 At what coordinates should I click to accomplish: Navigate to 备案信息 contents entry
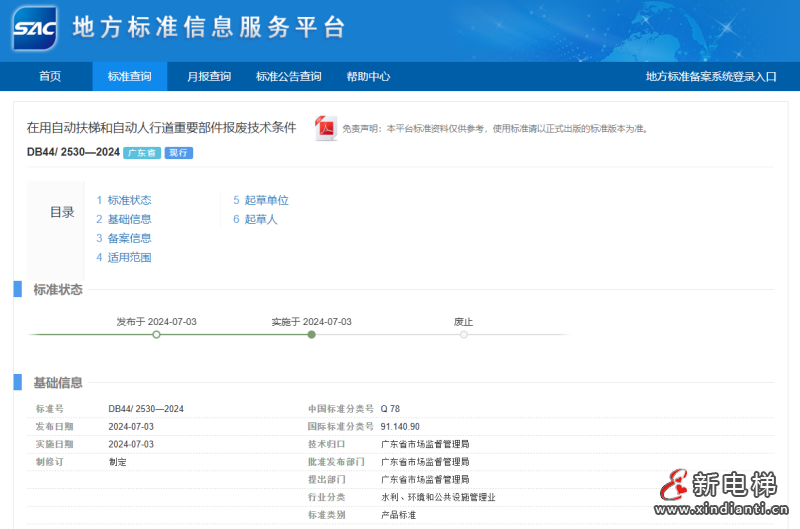point(129,238)
